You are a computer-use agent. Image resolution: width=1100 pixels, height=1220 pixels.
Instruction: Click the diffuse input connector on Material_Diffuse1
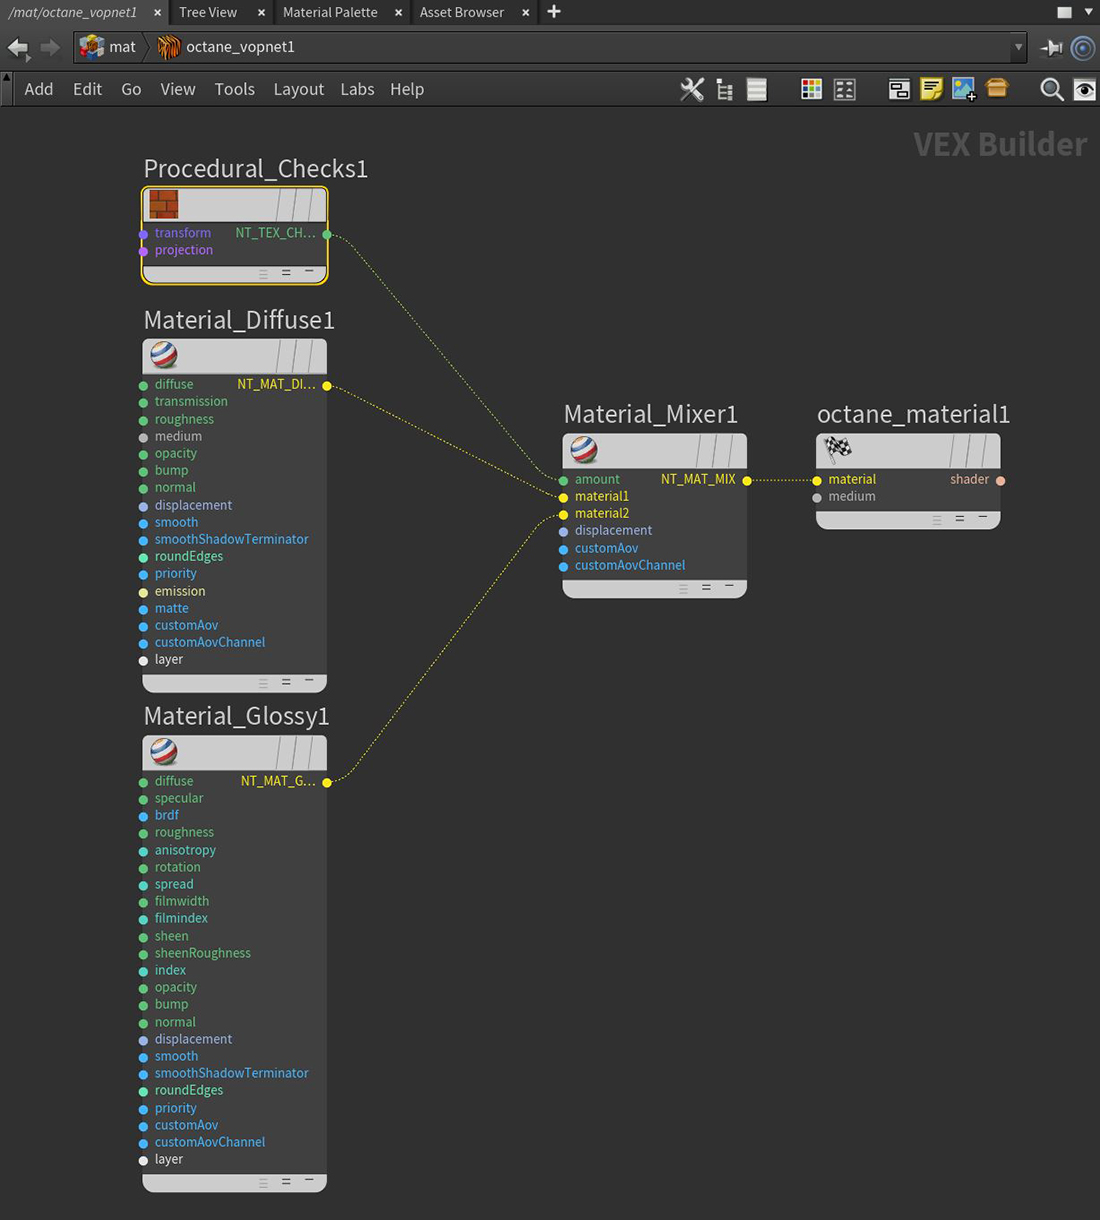[x=143, y=385]
